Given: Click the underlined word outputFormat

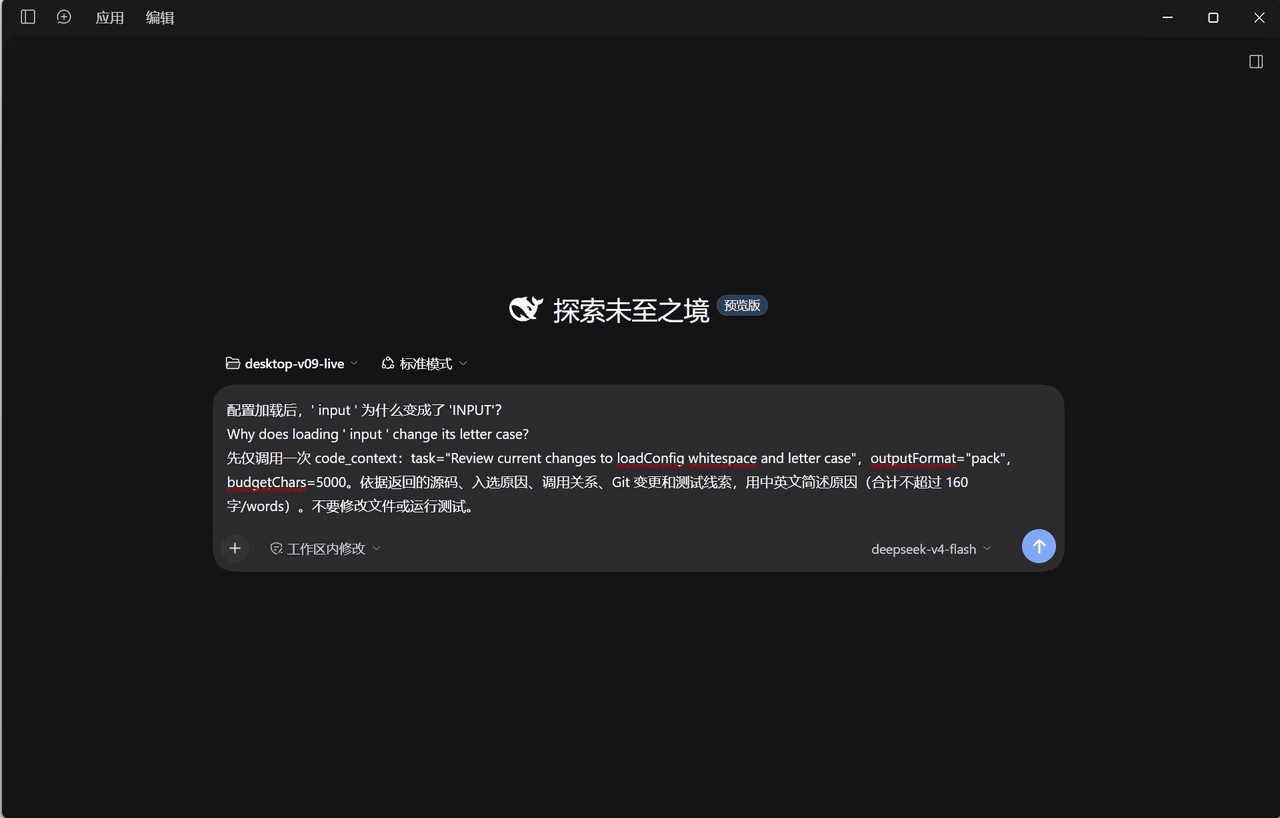Looking at the screenshot, I should [913, 458].
